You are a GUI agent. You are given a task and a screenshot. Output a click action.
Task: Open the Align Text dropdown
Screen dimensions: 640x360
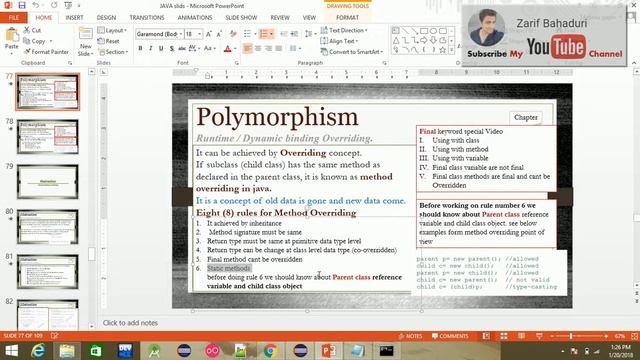[339, 41]
